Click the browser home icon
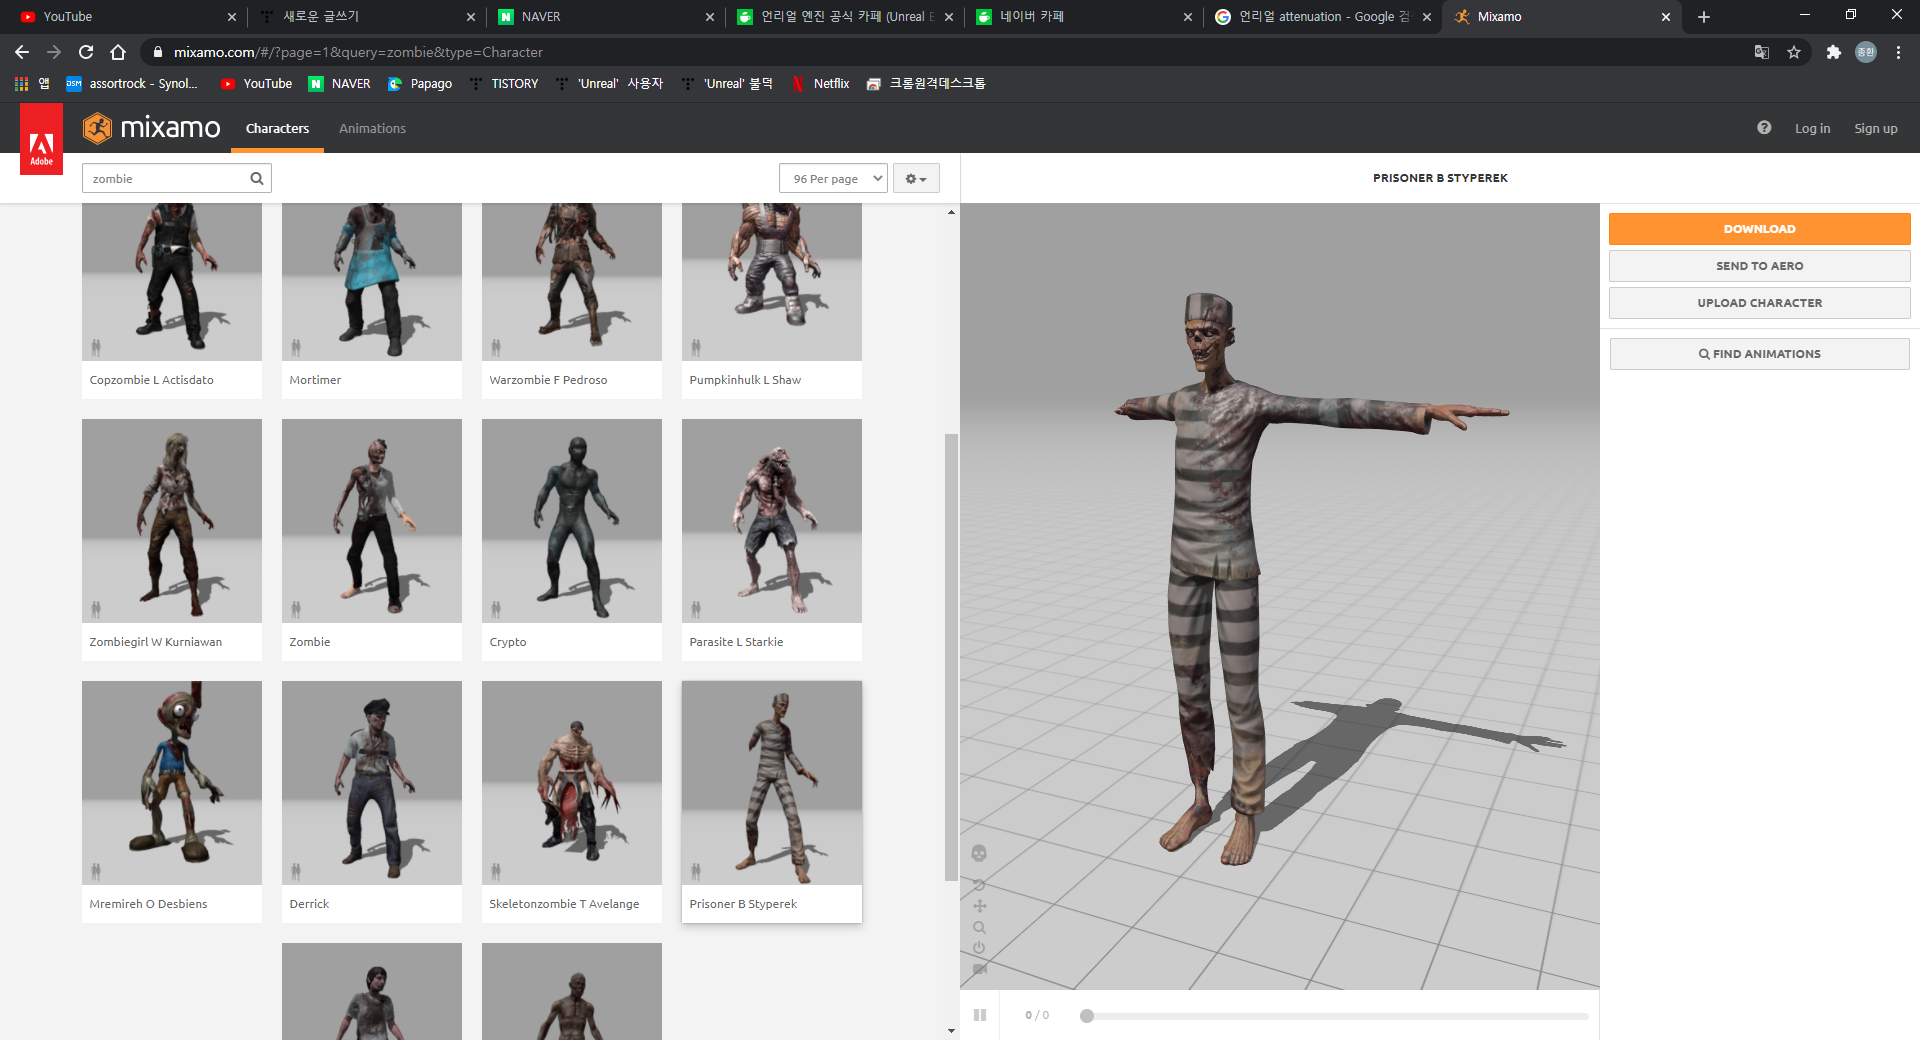This screenshot has height=1040, width=1920. coord(118,52)
